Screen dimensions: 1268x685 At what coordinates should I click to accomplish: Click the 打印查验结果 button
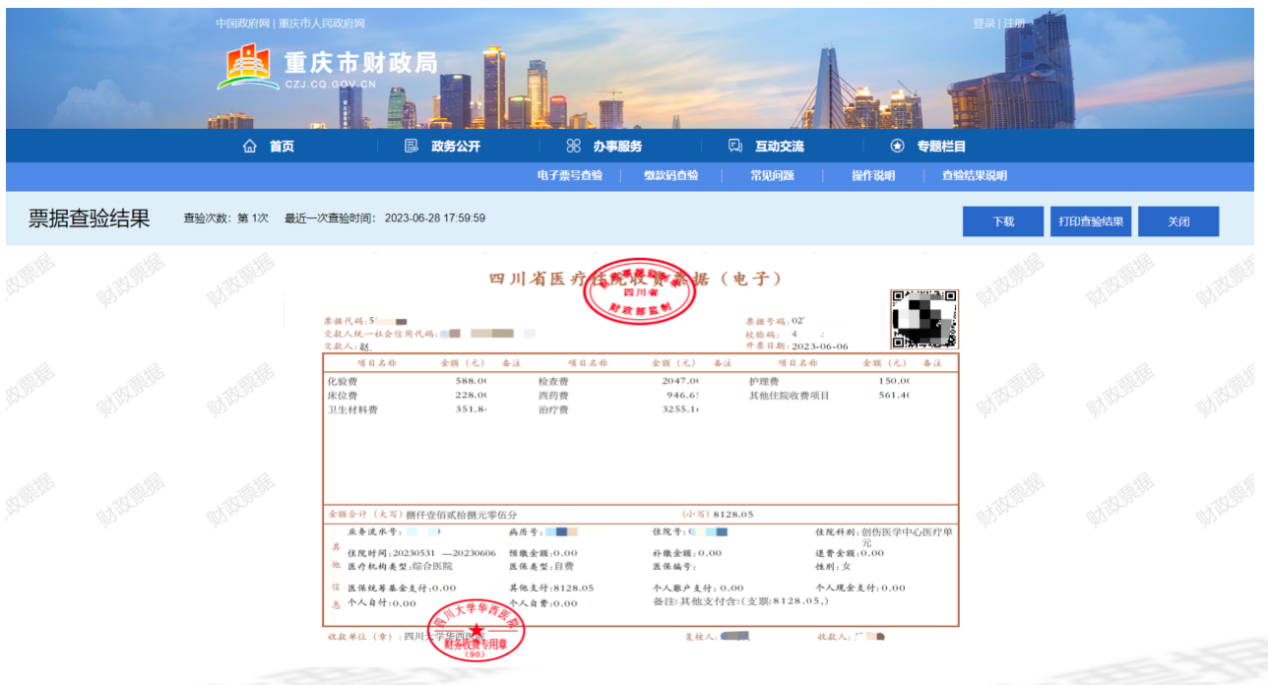click(1090, 221)
